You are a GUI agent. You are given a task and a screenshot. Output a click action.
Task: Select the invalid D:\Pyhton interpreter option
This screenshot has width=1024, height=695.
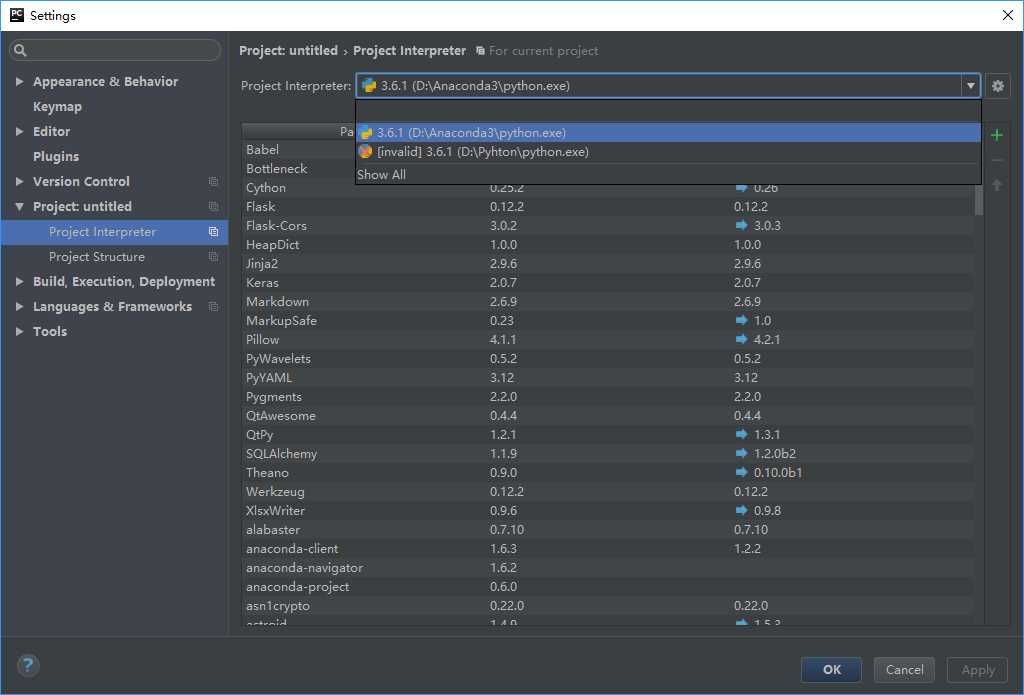[x=668, y=152]
